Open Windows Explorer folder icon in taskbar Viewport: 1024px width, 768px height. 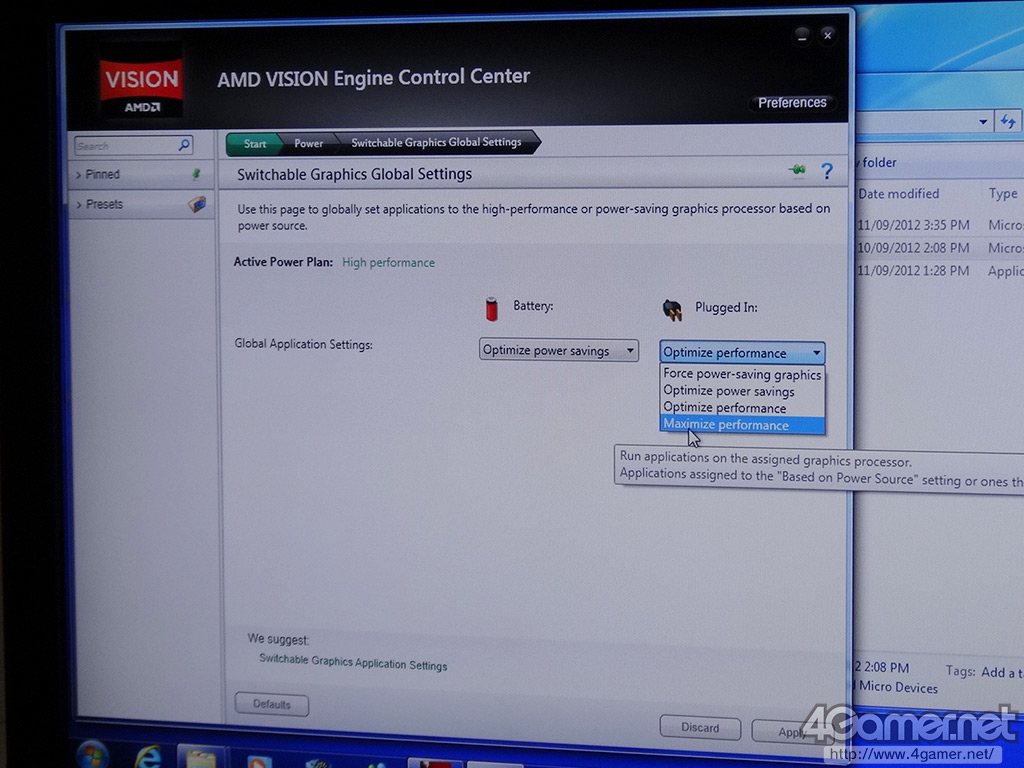coord(200,758)
